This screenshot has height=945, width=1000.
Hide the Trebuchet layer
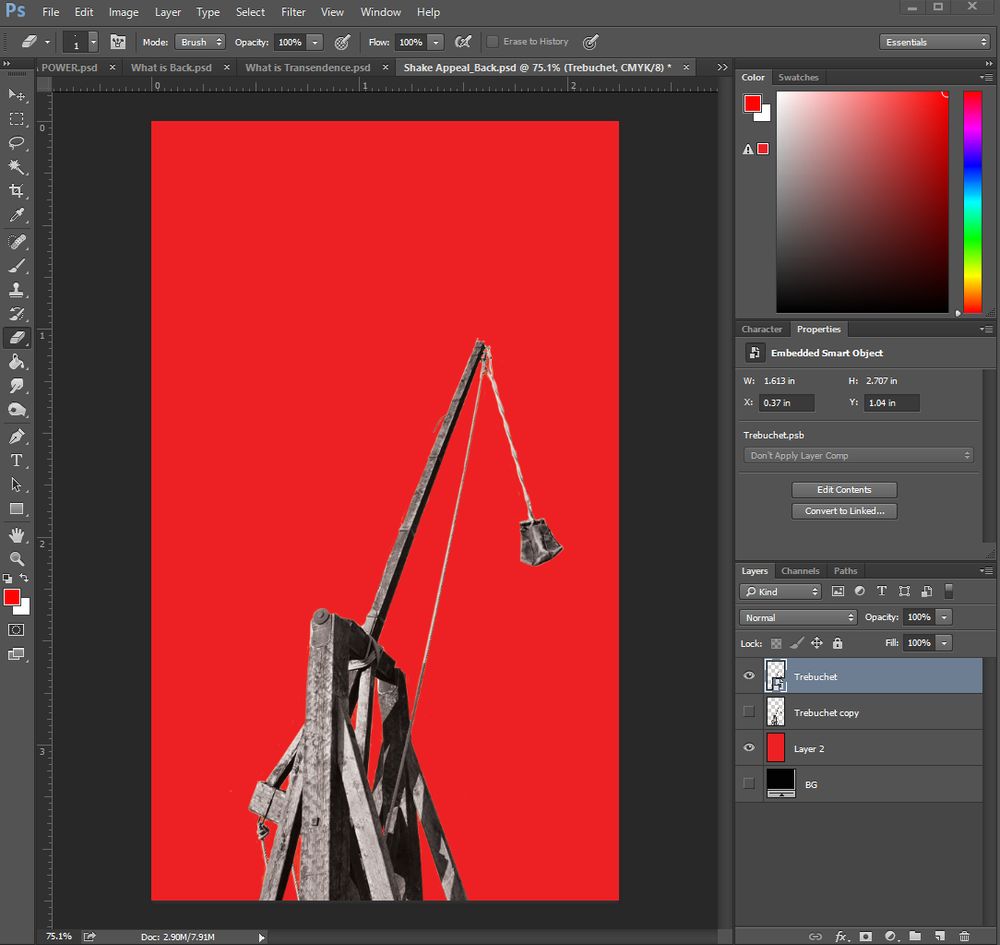coord(749,676)
